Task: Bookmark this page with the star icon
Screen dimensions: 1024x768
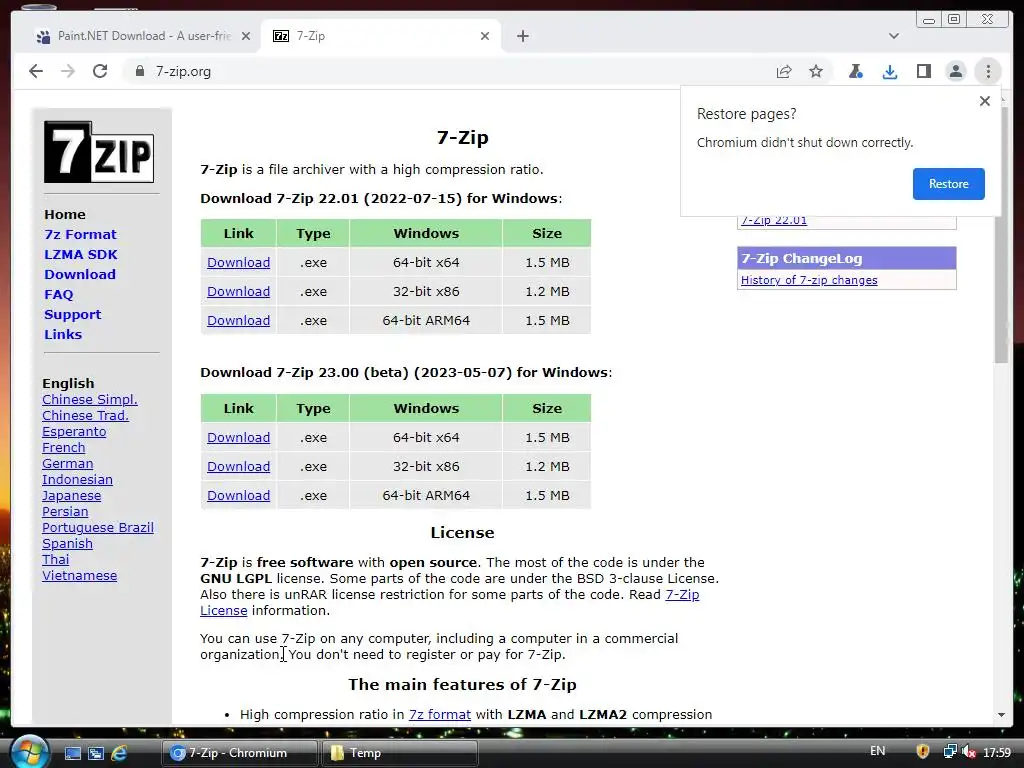Action: tap(816, 71)
